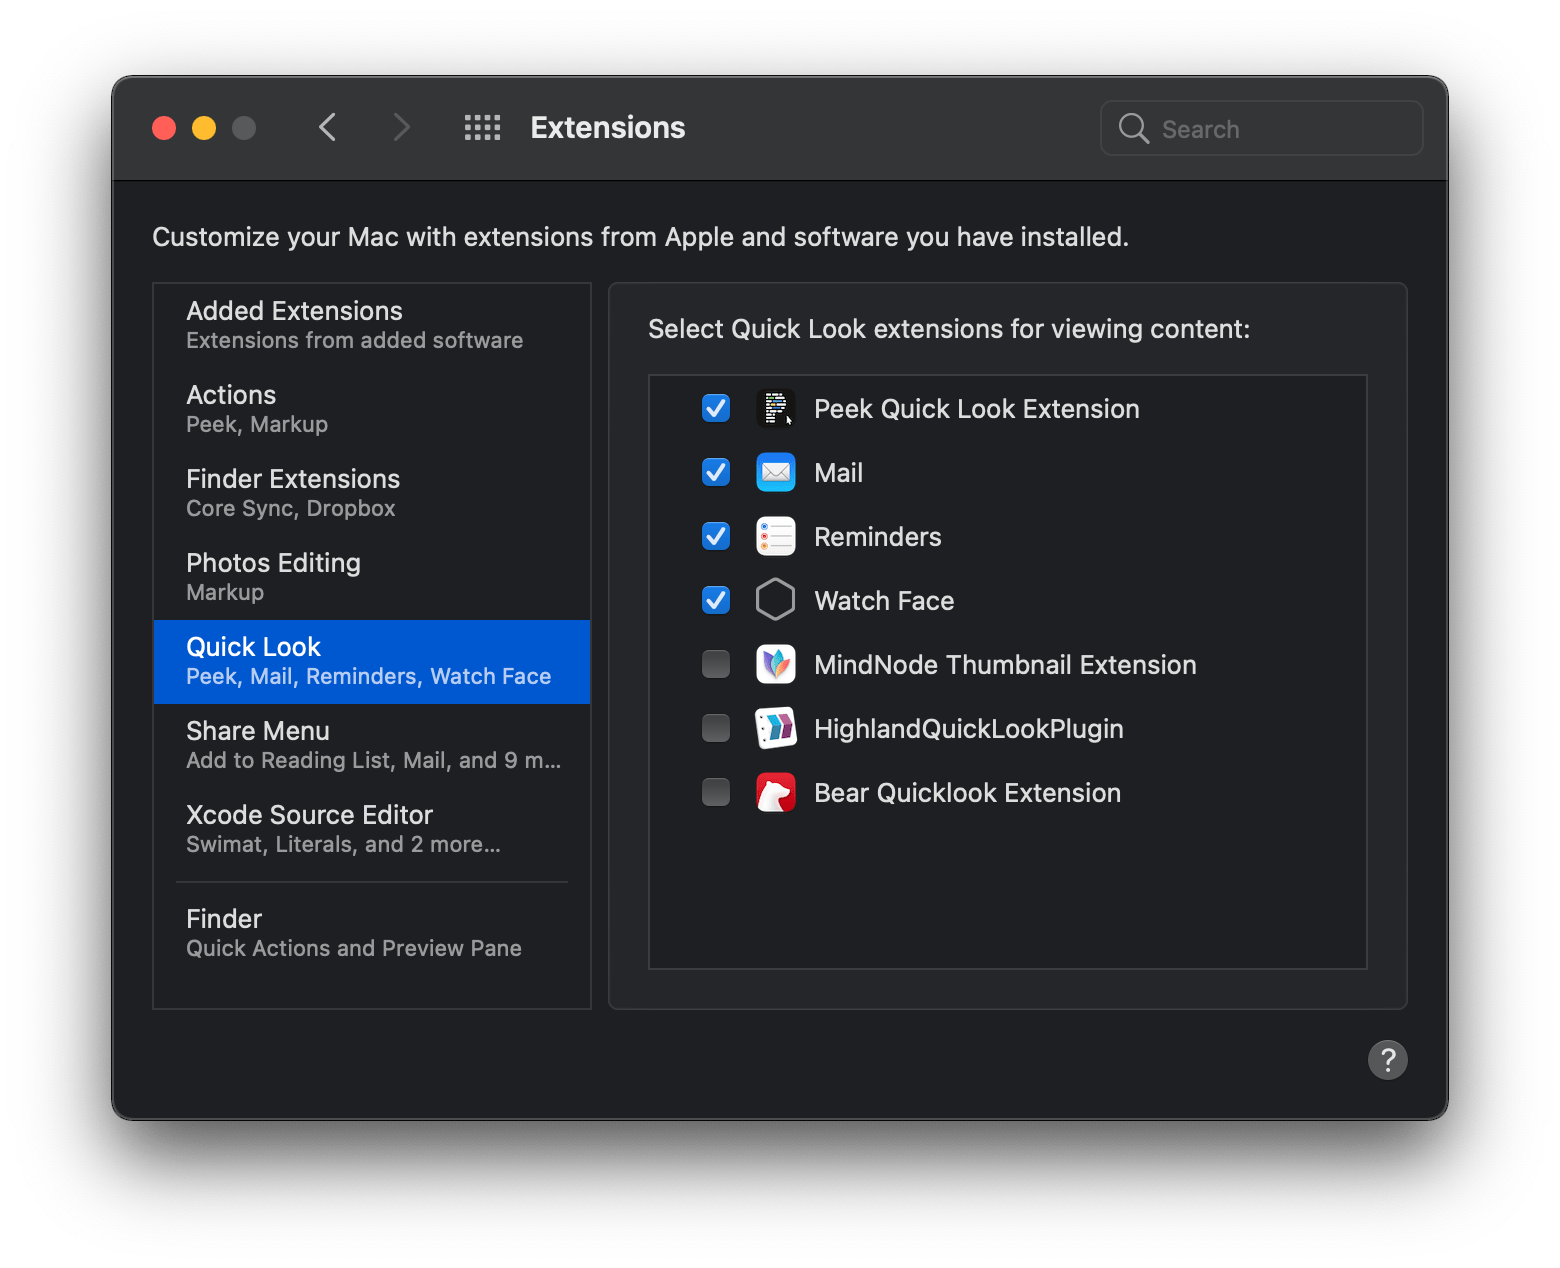The image size is (1560, 1268).
Task: Click the Watch Face hexagon icon
Action: [x=776, y=600]
